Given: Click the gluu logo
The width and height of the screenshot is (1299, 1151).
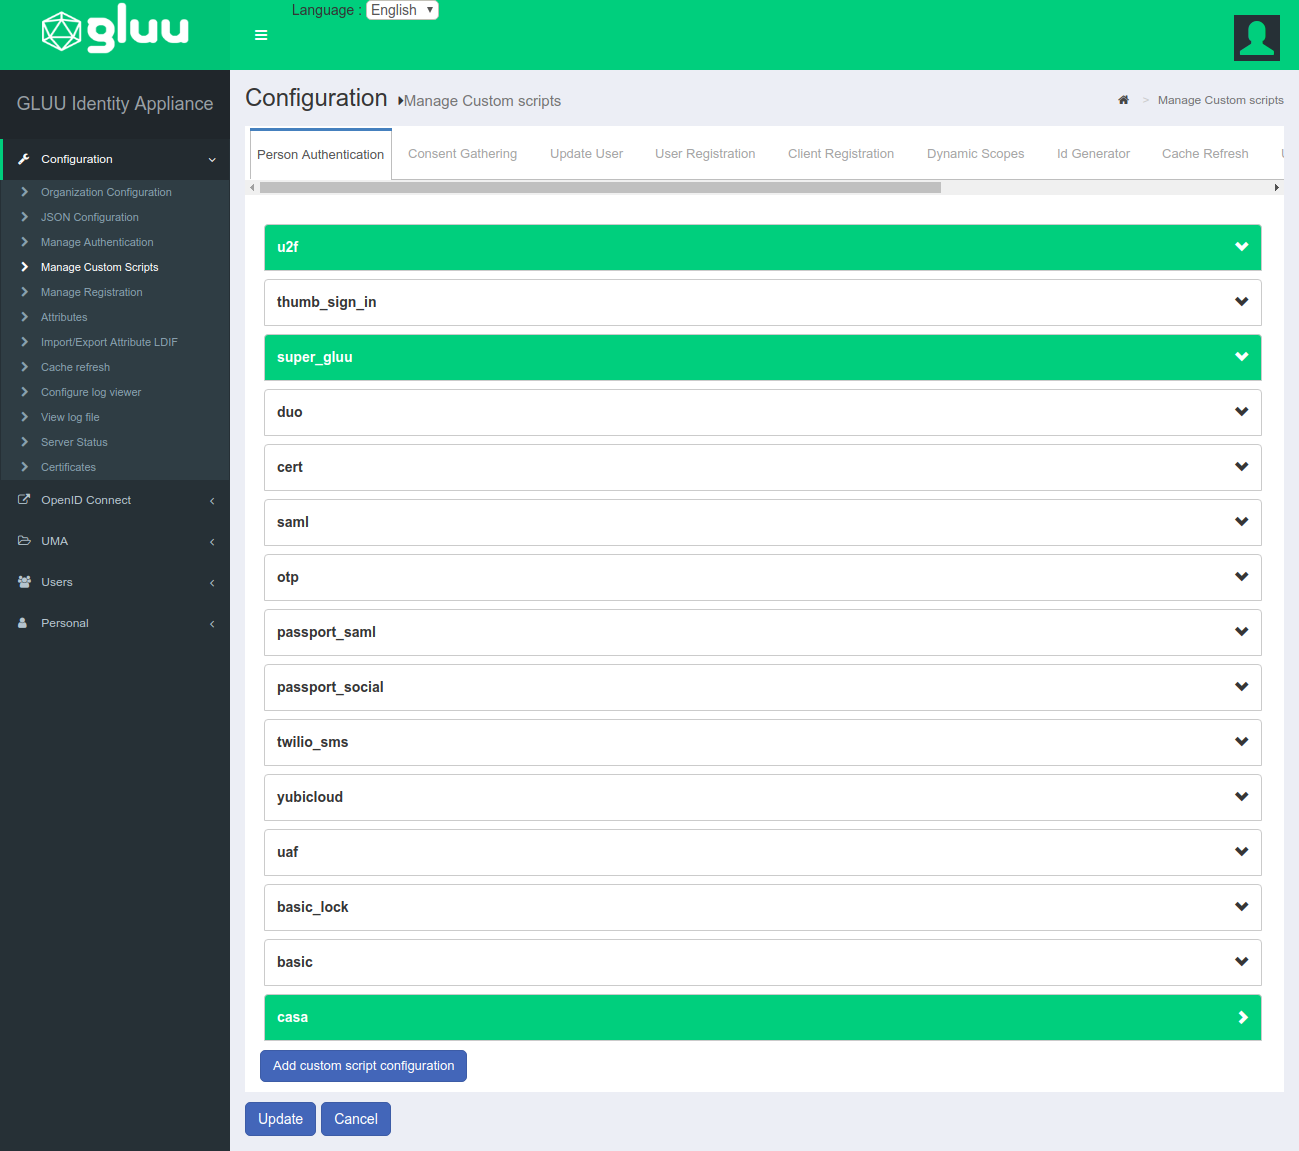Looking at the screenshot, I should click(114, 33).
